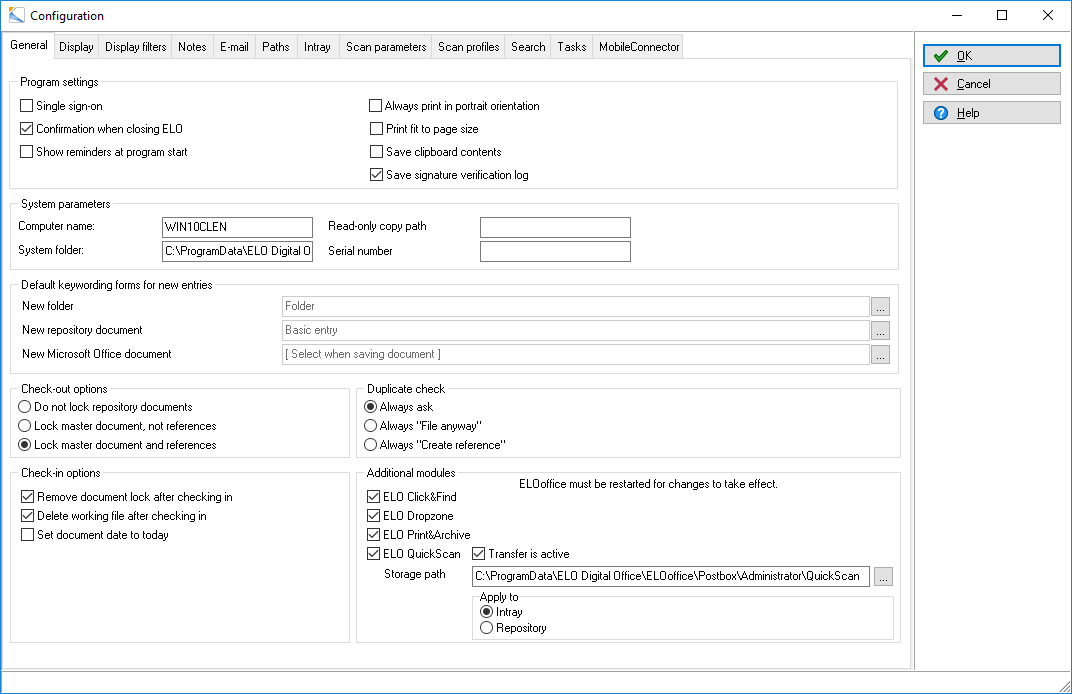The height and width of the screenshot is (694, 1072).
Task: Minimize the Configuration window
Action: (x=957, y=15)
